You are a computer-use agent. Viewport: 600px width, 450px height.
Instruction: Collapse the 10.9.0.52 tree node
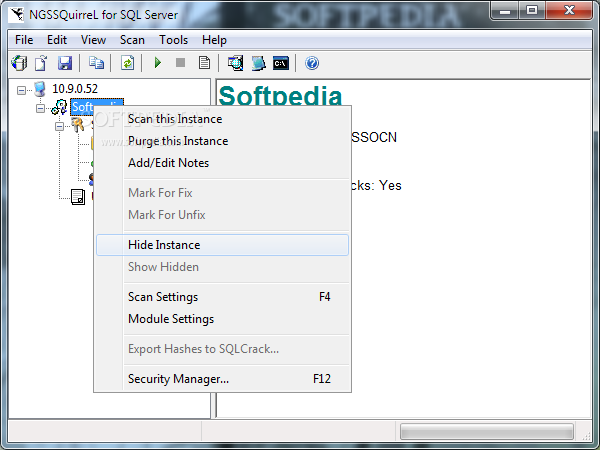[x=21, y=90]
